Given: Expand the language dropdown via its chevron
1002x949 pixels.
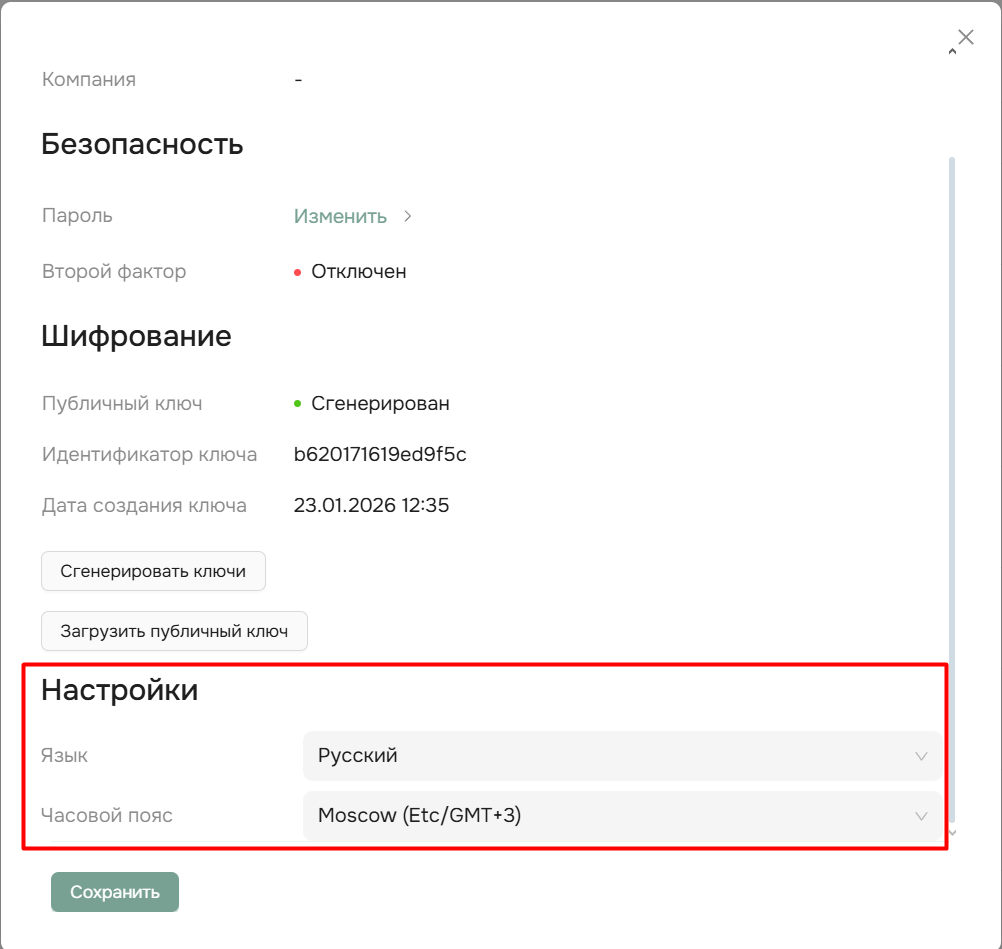Looking at the screenshot, I should pyautogui.click(x=921, y=756).
